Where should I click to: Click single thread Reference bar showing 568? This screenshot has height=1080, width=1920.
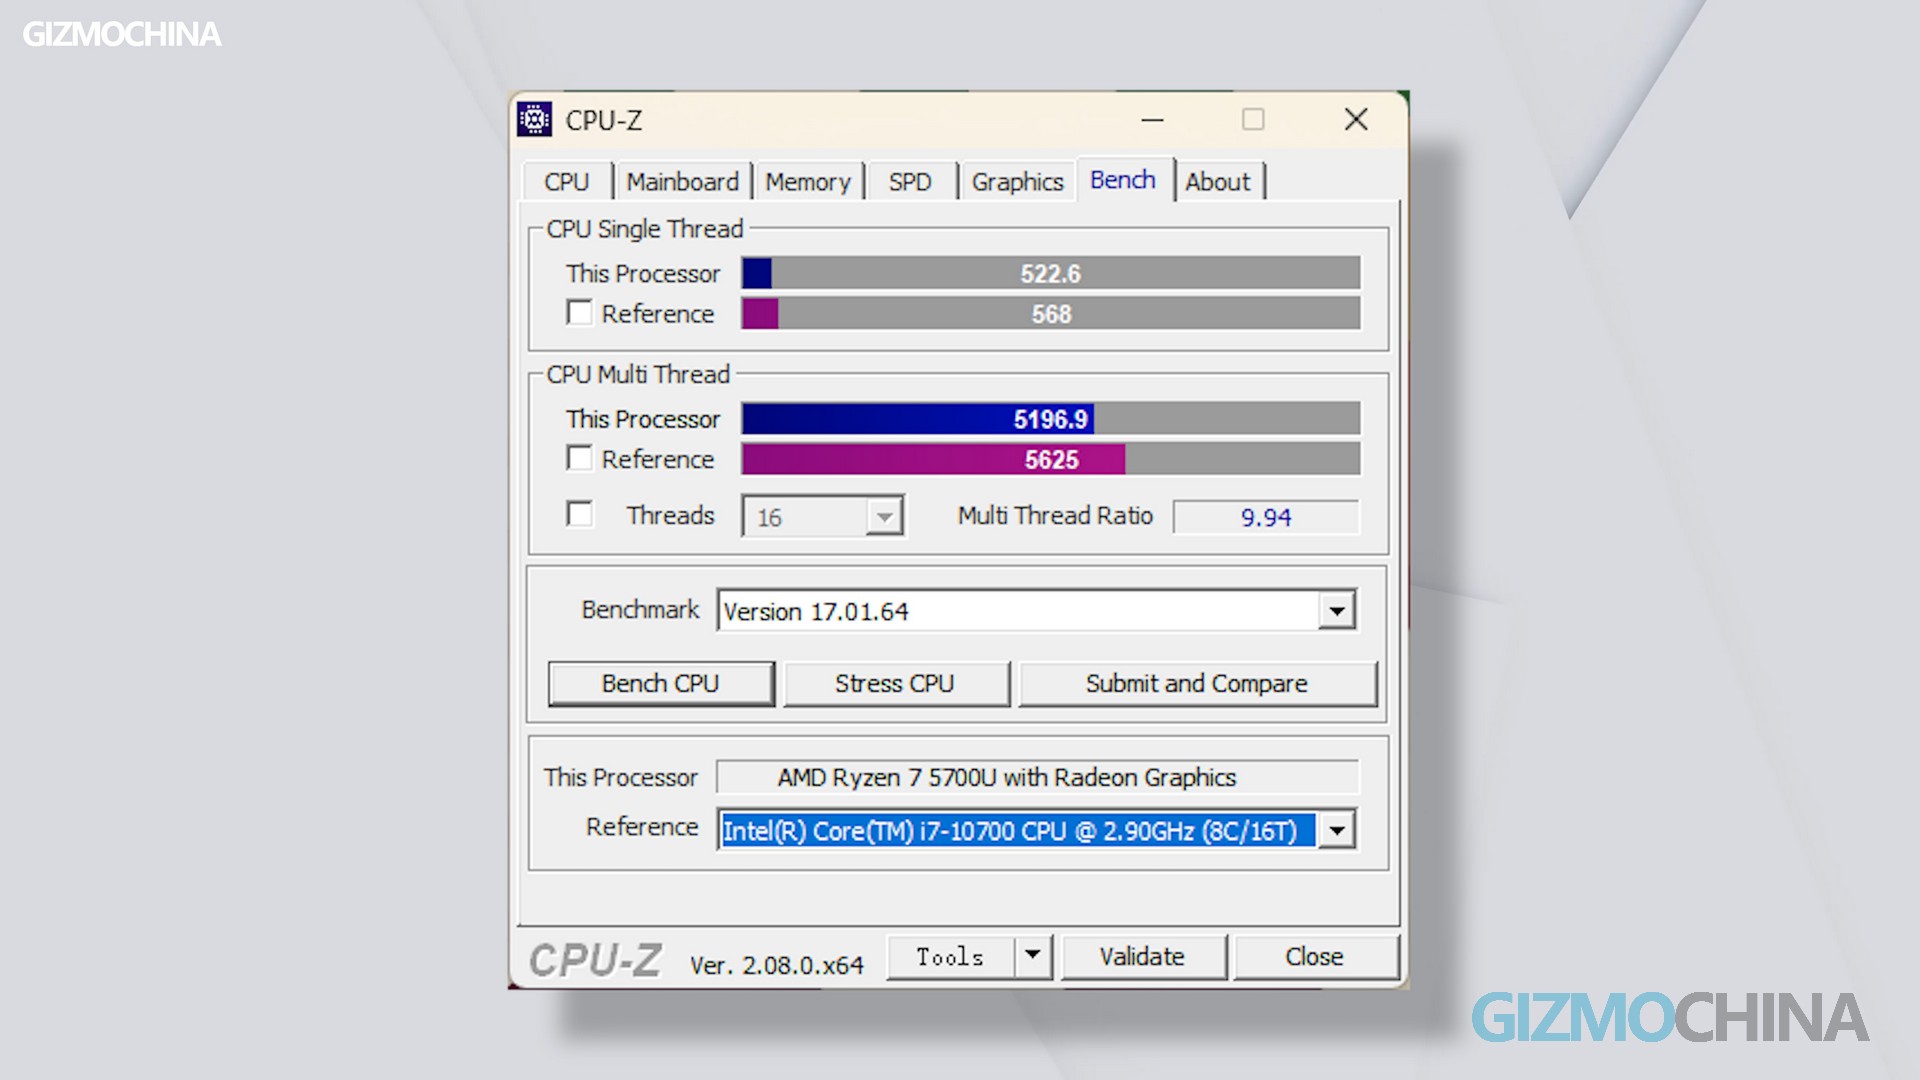[x=1050, y=313]
